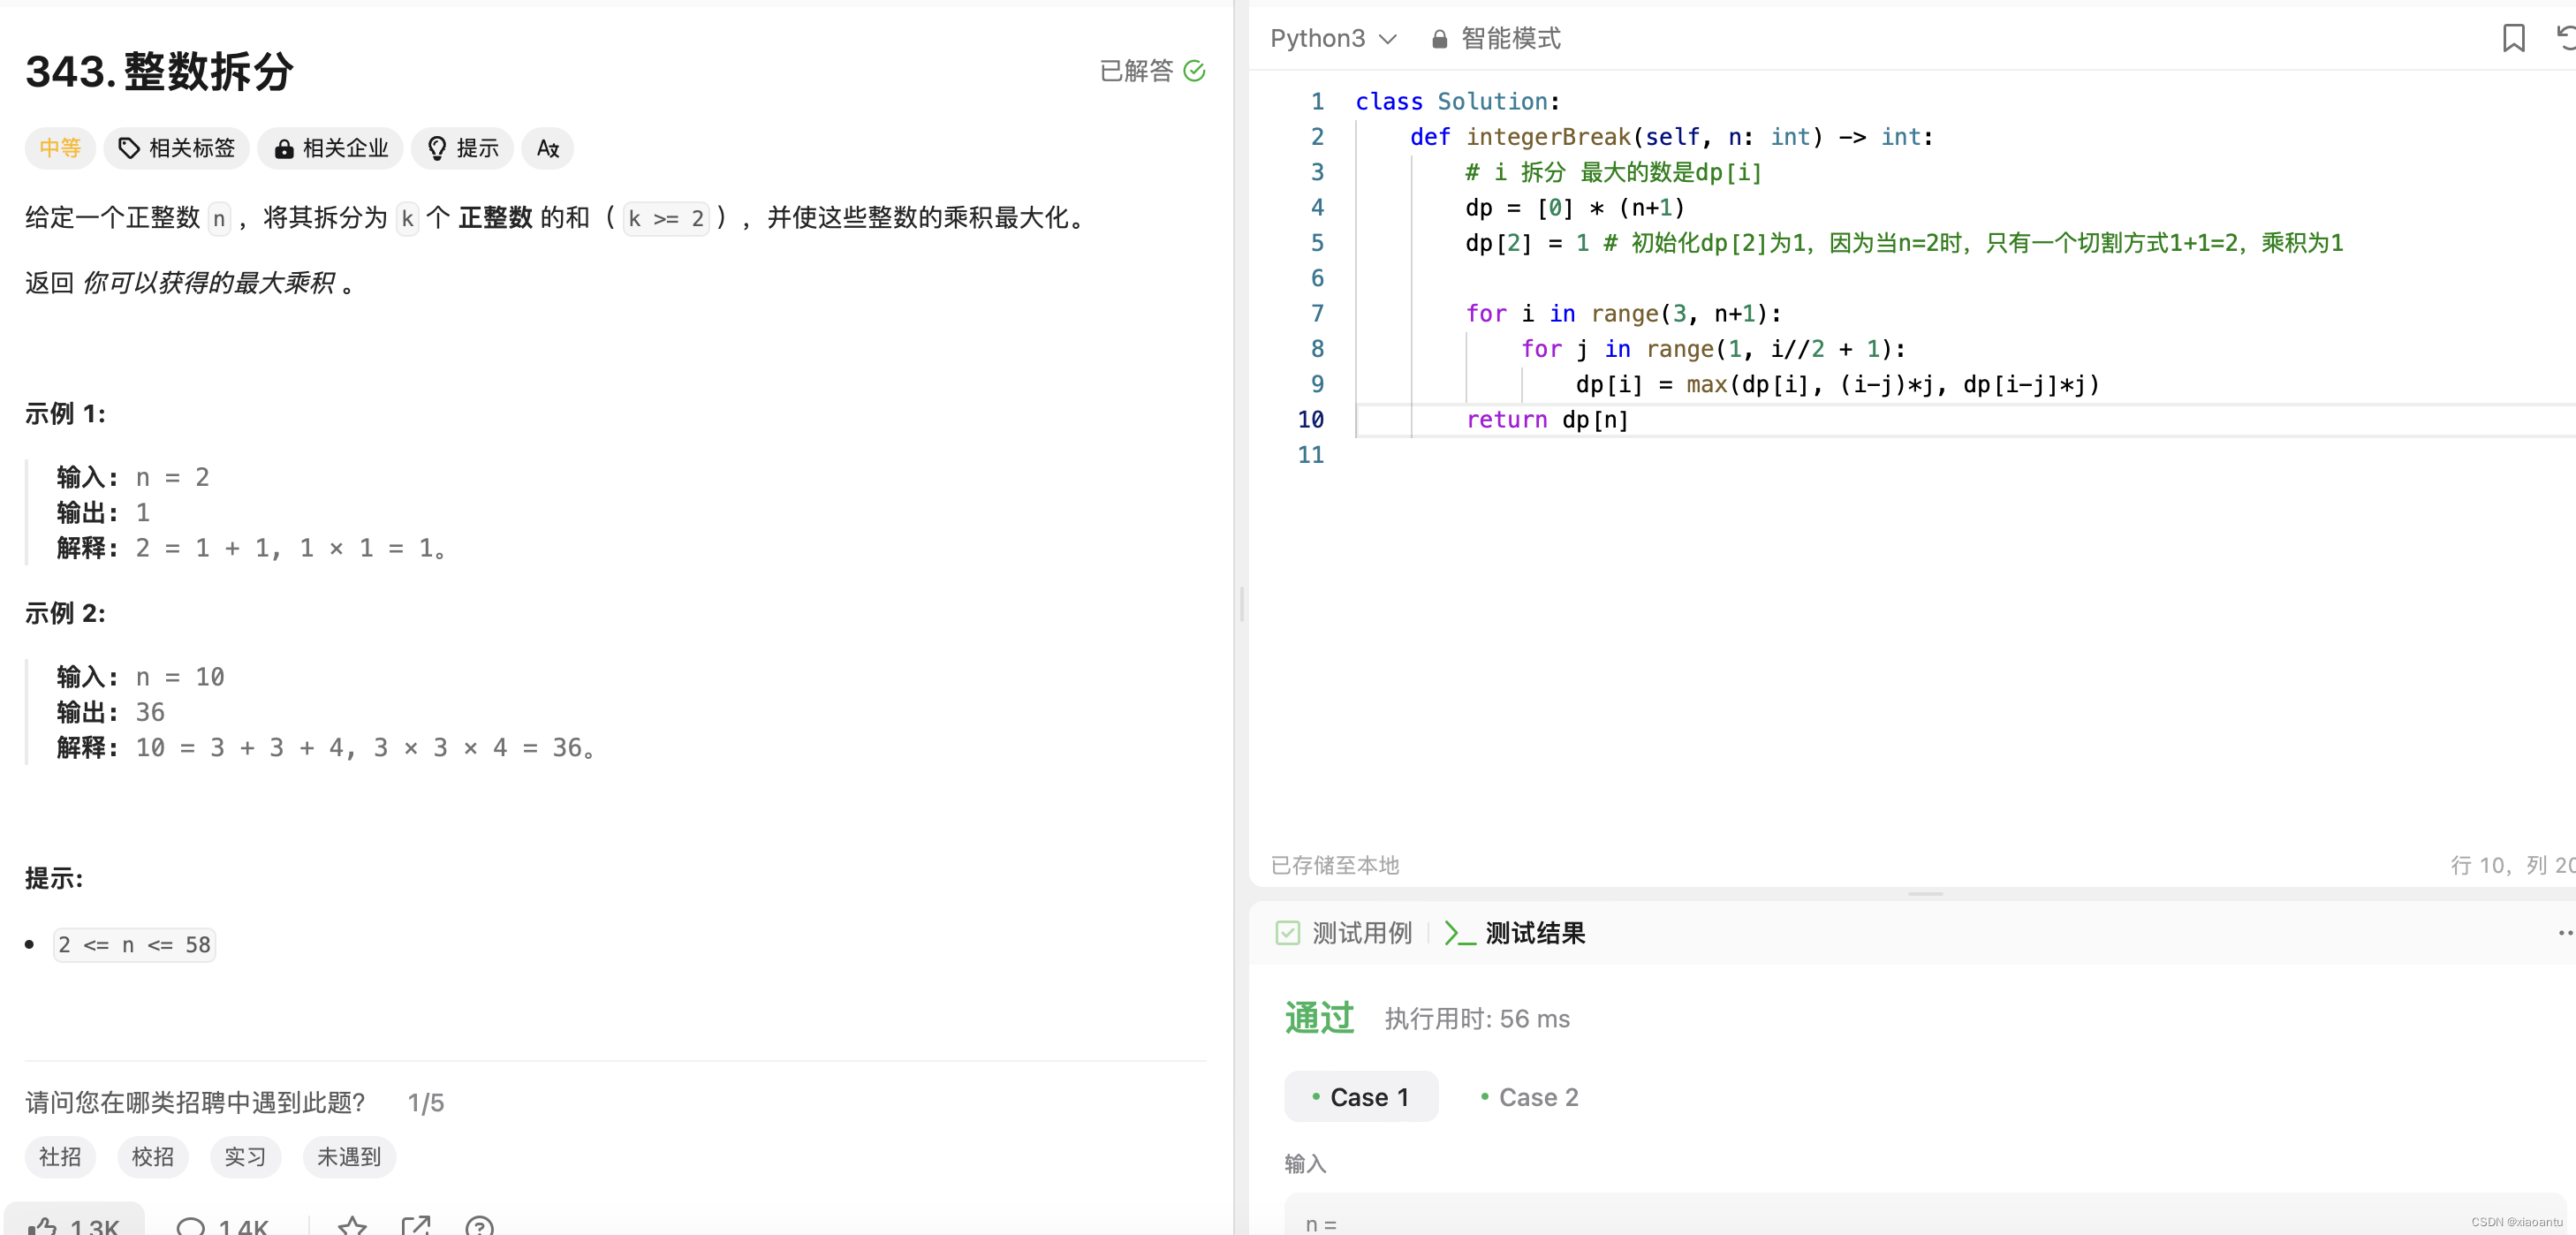The height and width of the screenshot is (1235, 2576).
Task: Click the 'return dp[n]' code line
Action: pos(1547,420)
